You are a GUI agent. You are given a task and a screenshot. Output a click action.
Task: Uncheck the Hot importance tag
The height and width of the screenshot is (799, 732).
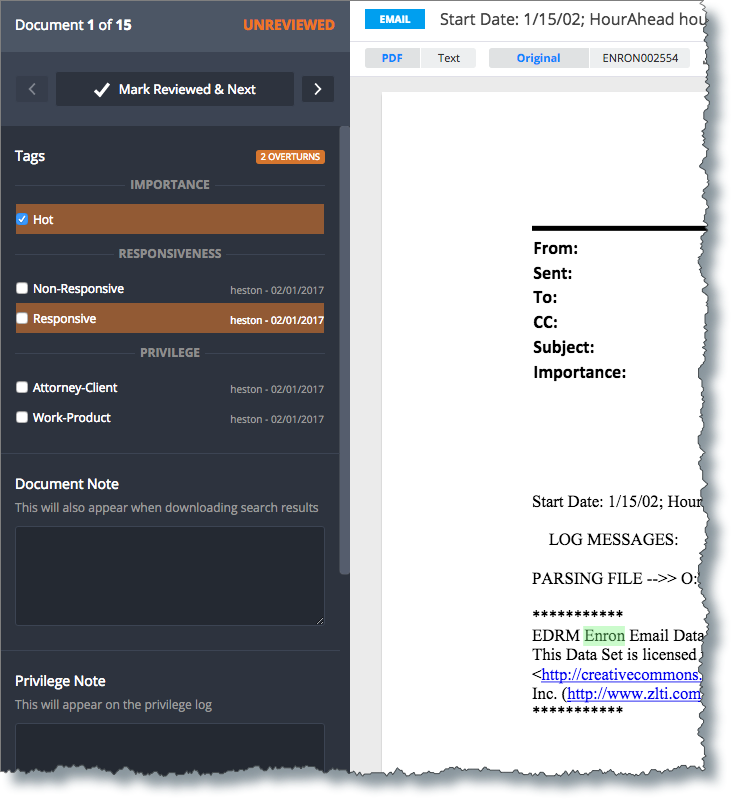[22, 219]
